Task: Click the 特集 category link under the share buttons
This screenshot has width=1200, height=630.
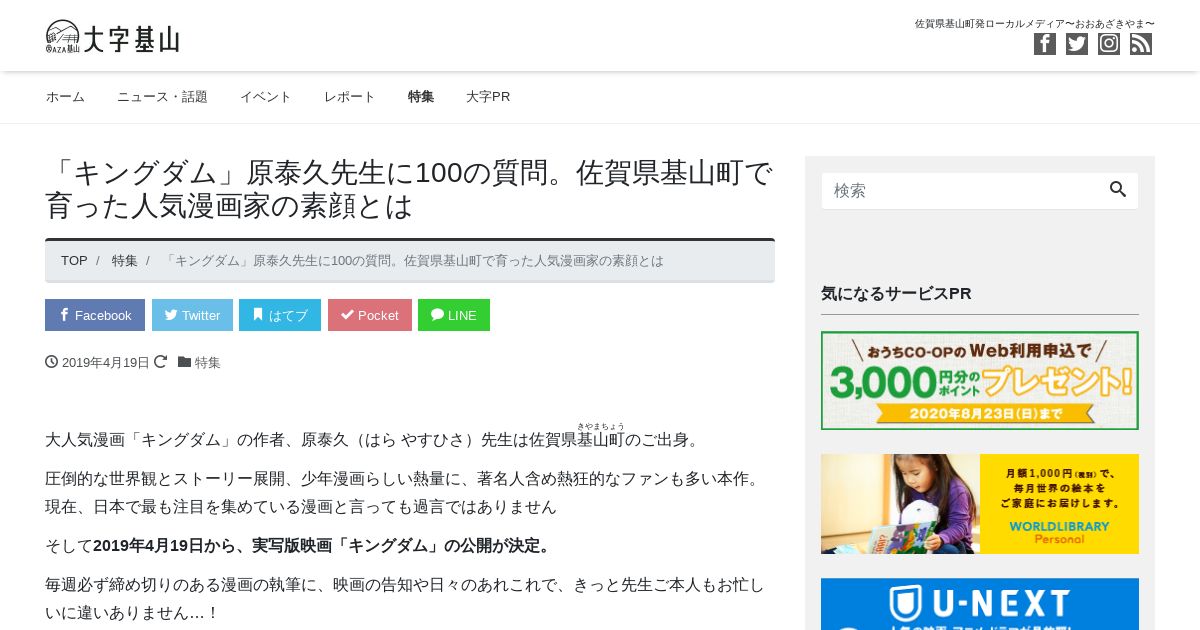Action: (208, 363)
